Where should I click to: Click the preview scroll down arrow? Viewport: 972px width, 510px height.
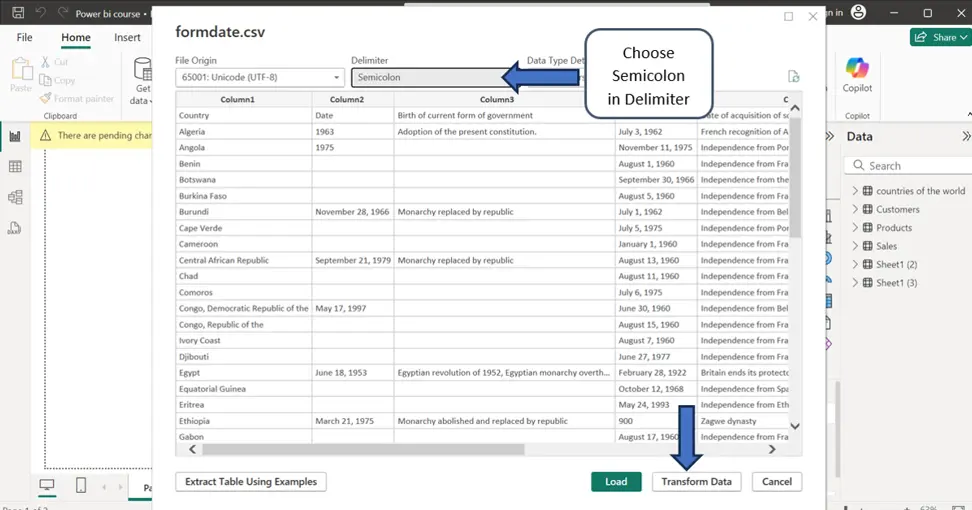[x=795, y=426]
